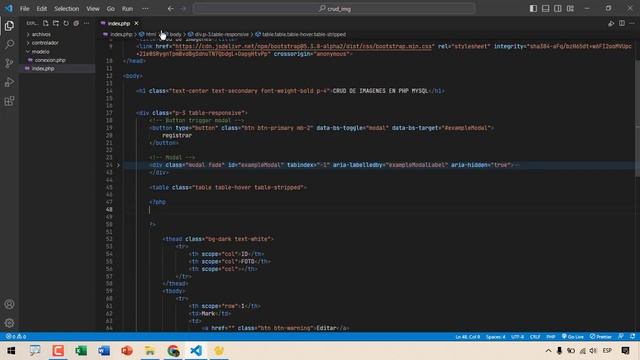Open Word from the taskbar
640x360 pixels.
(104, 351)
